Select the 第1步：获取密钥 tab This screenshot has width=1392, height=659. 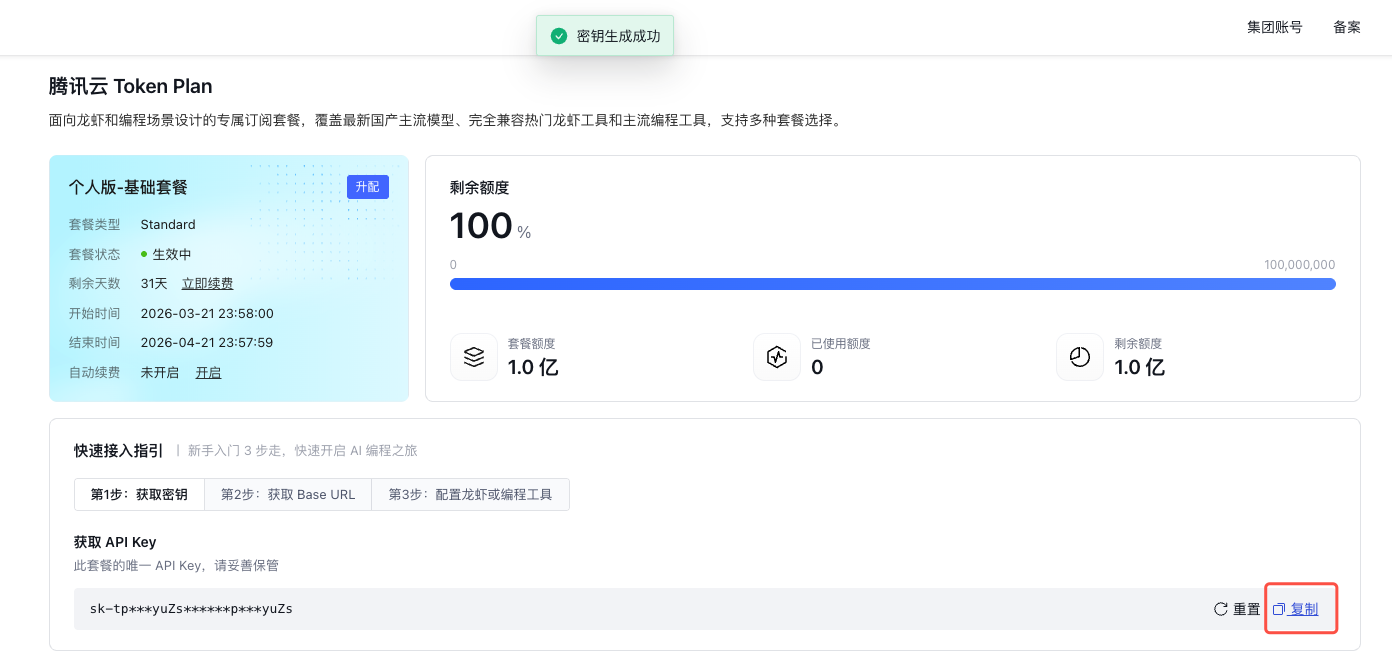(x=139, y=494)
